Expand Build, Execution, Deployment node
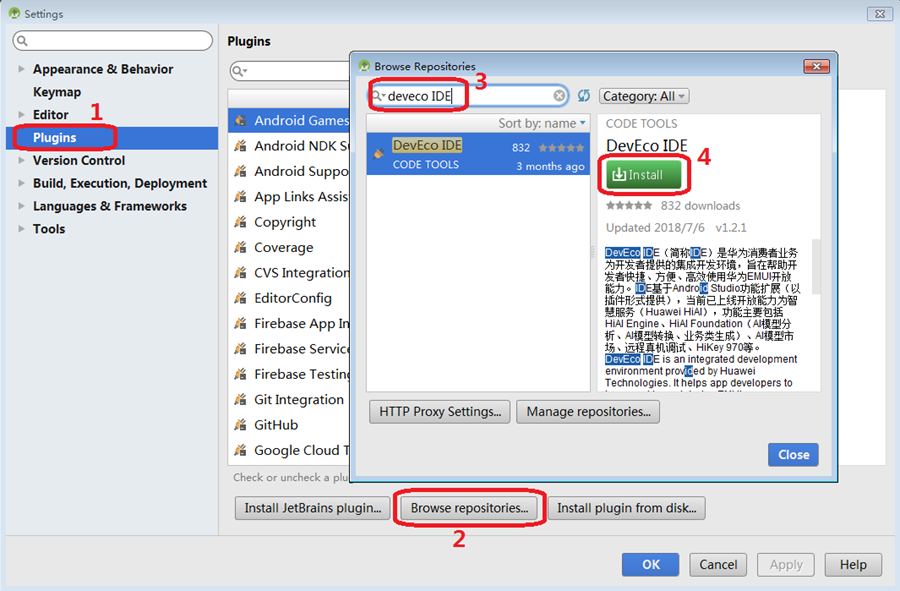The image size is (900, 591). click(22, 183)
